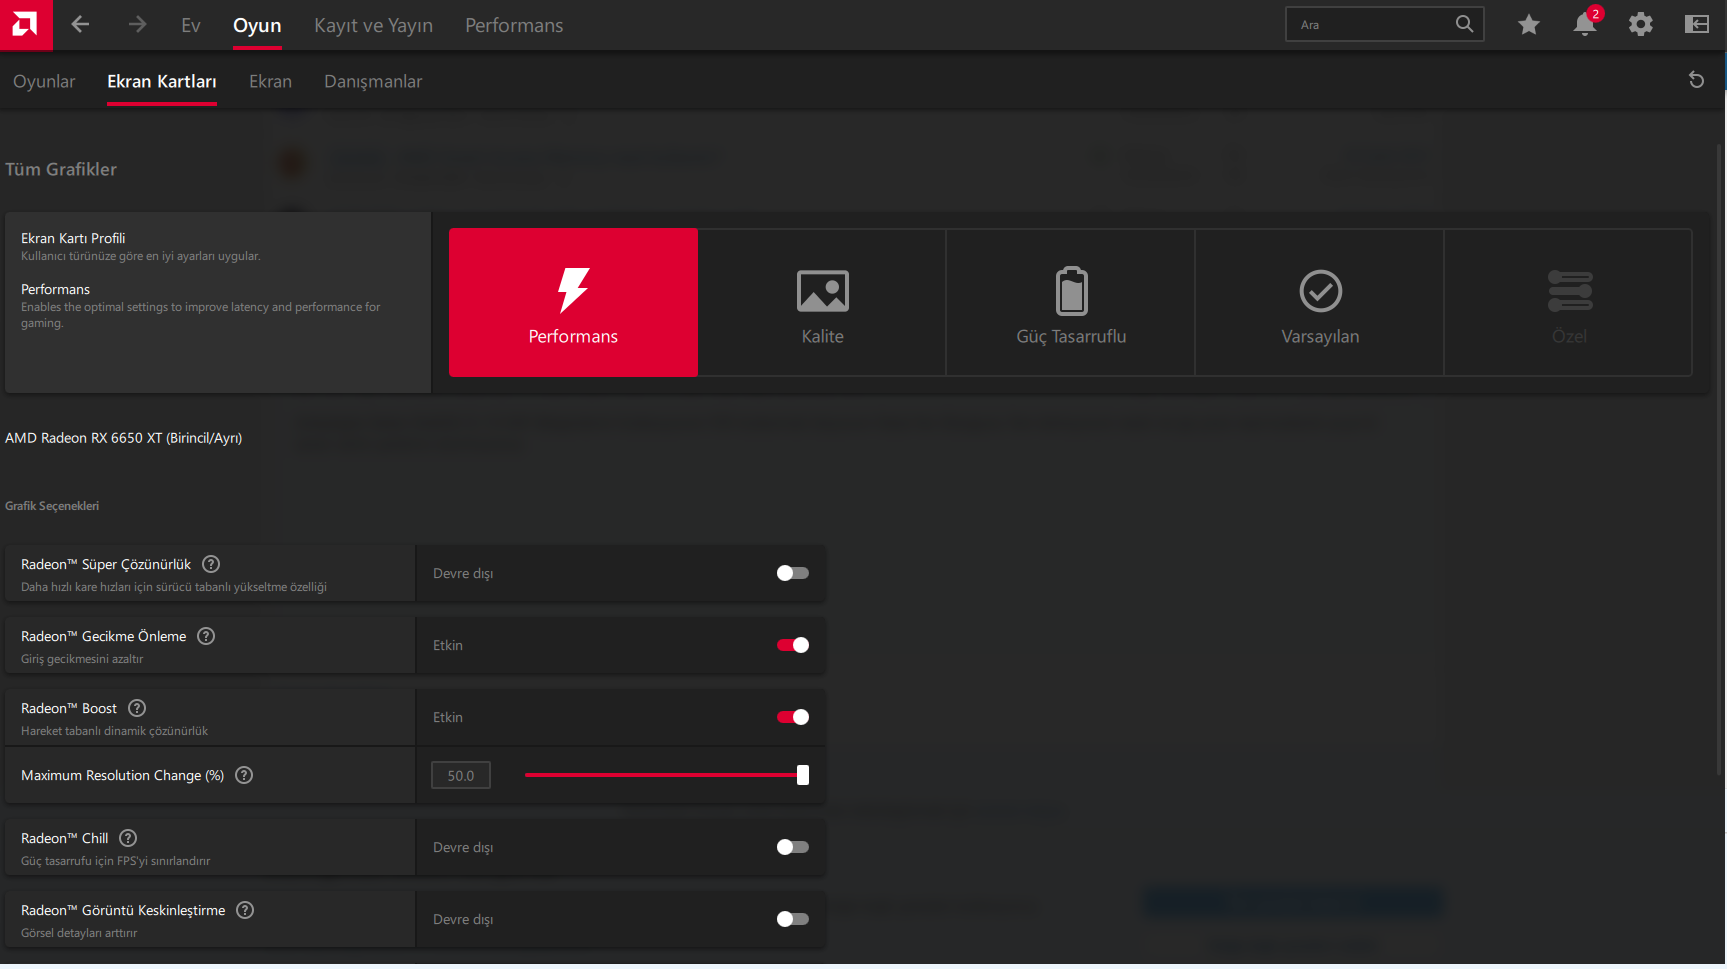Select the Kalite graphics profile
The image size is (1727, 969).
coord(822,302)
